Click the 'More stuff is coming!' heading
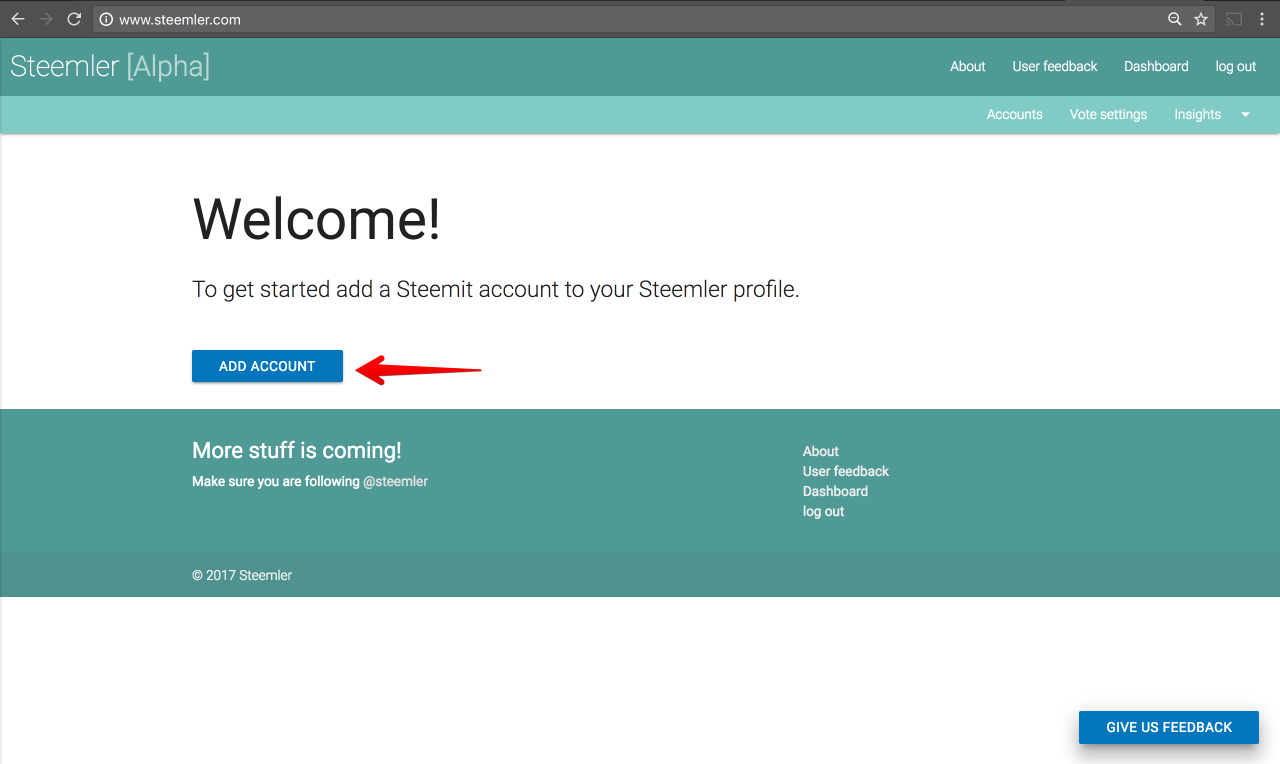Image resolution: width=1280 pixels, height=764 pixels. [297, 450]
